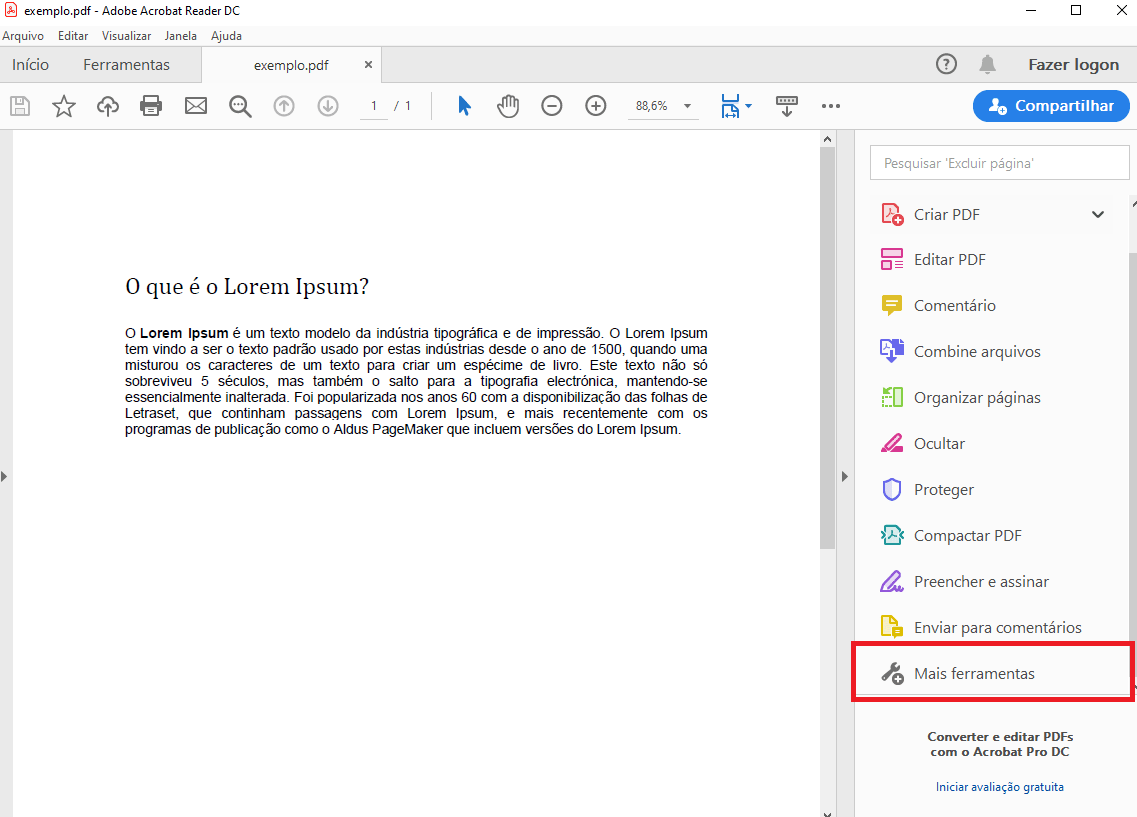Open the Proteger tool
The width and height of the screenshot is (1137, 817).
tap(945, 489)
